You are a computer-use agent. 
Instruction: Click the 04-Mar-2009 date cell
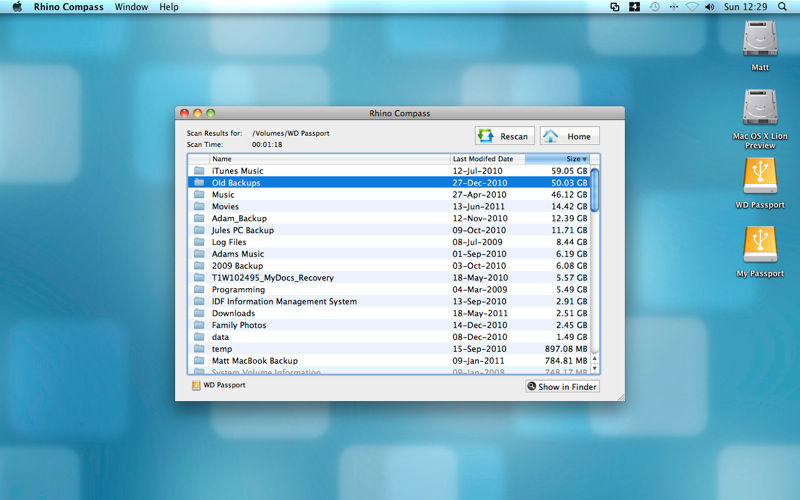point(480,289)
